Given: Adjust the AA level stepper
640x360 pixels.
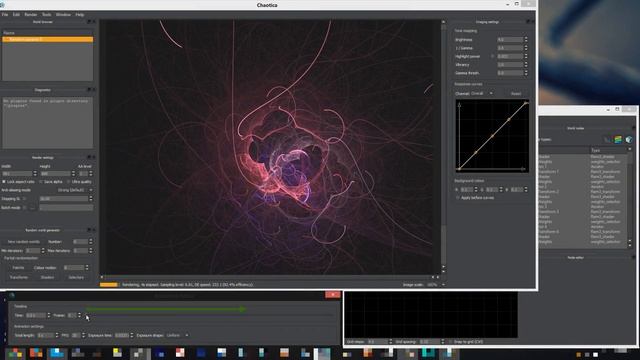Looking at the screenshot, I should (x=91, y=174).
